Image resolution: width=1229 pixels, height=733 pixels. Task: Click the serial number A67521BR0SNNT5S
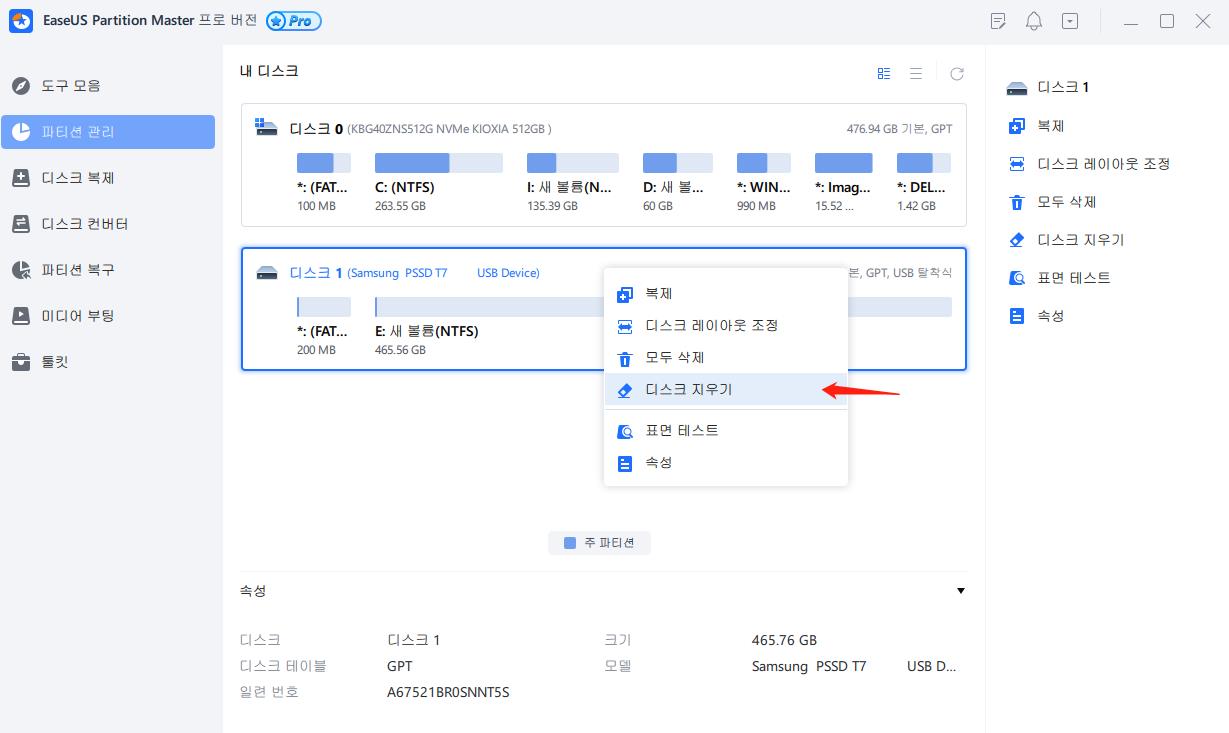click(x=448, y=692)
